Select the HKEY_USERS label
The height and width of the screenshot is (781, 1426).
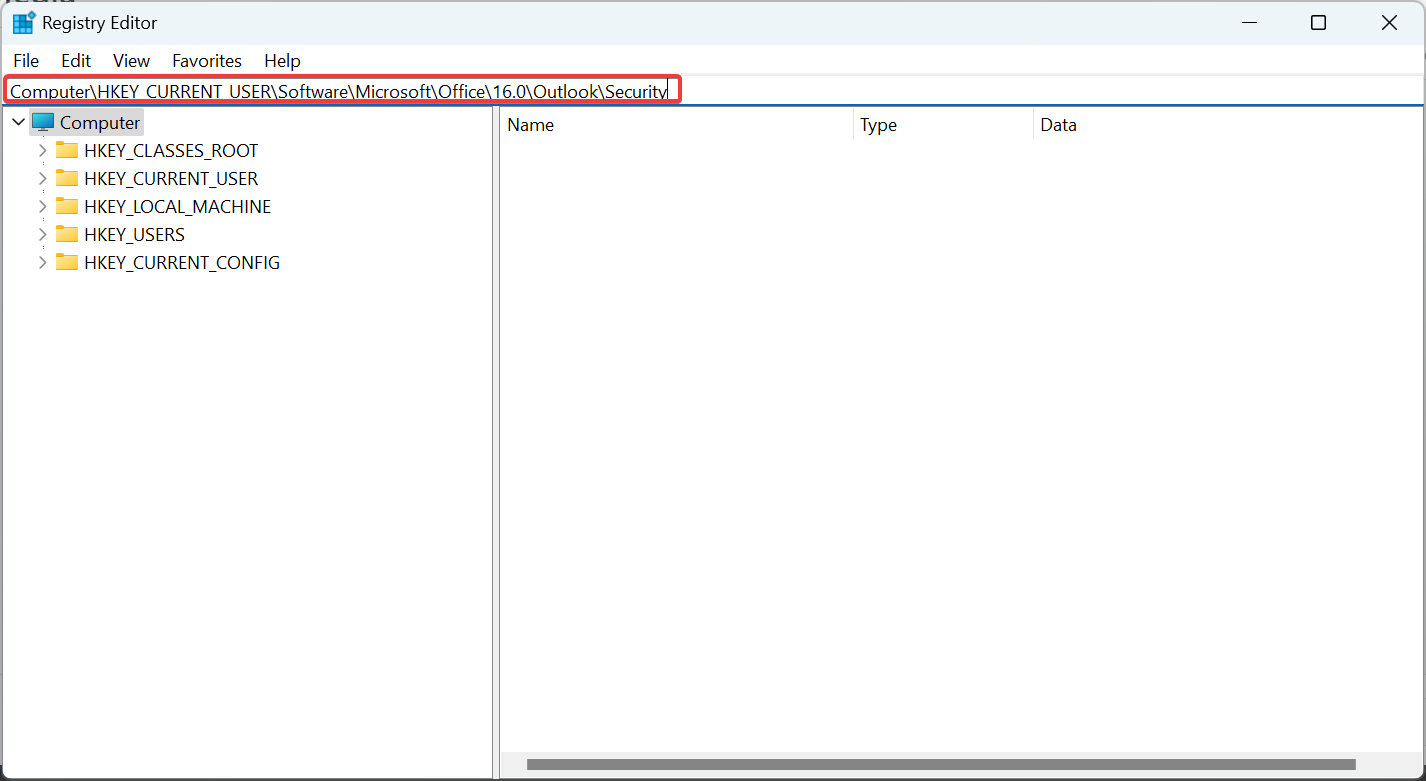(x=135, y=235)
